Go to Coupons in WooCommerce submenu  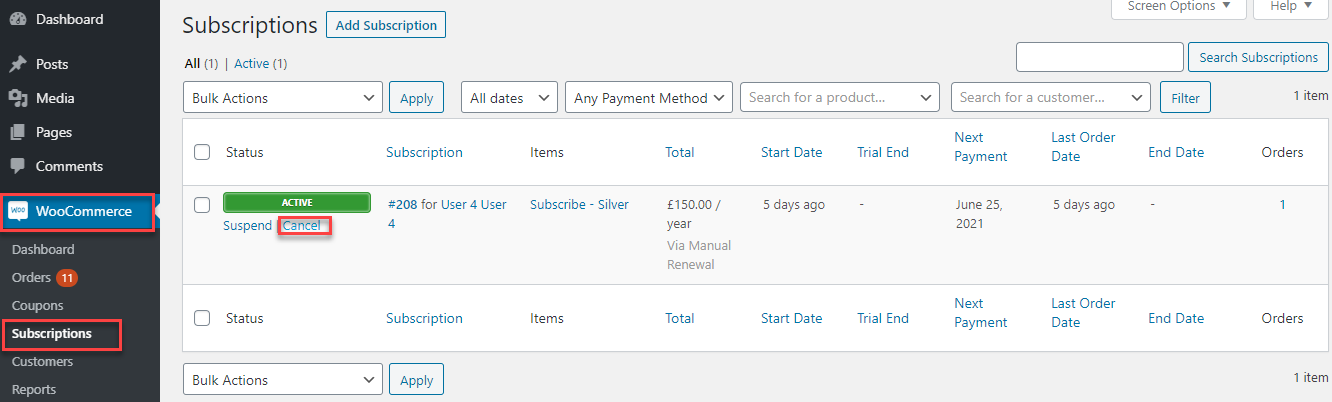[37, 305]
